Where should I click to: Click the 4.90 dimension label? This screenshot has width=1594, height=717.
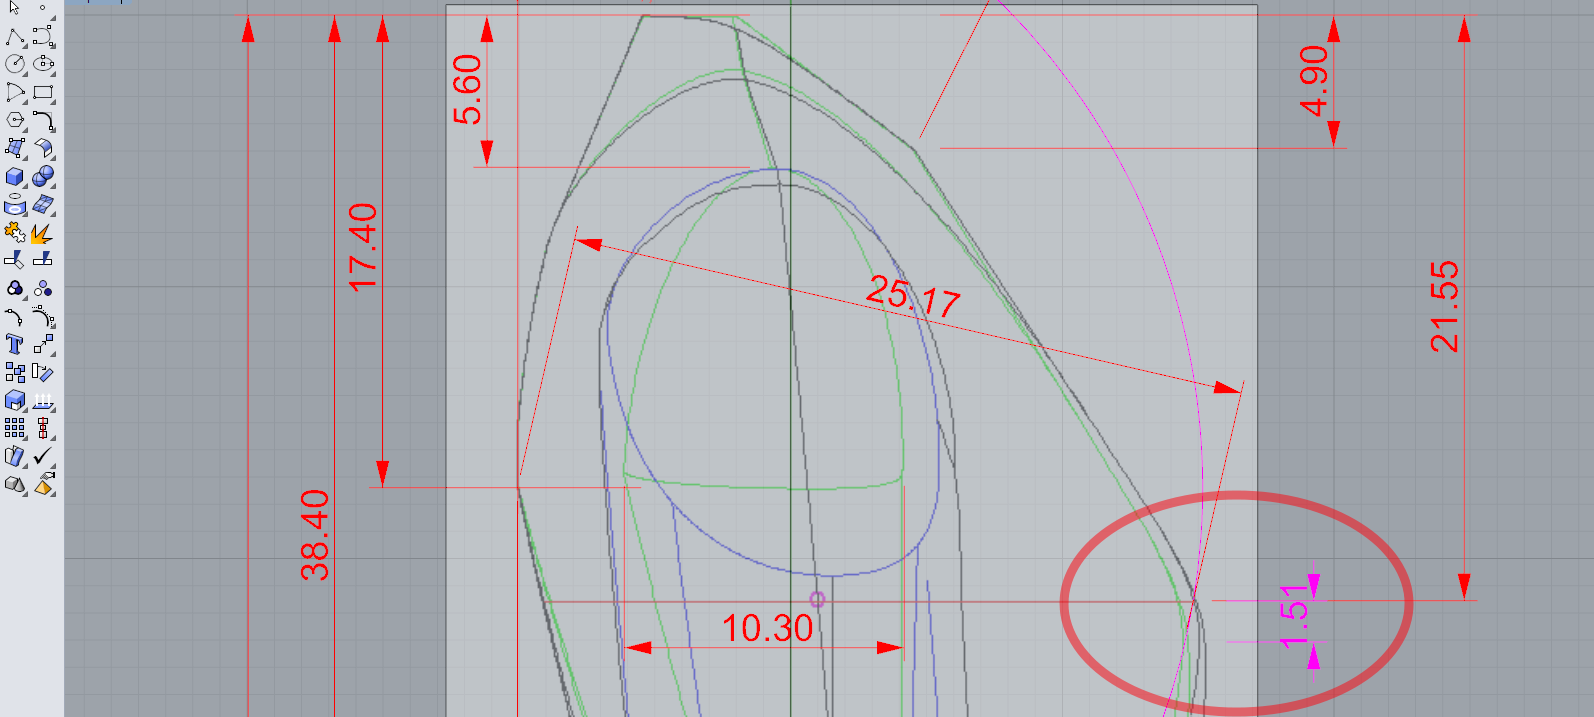pyautogui.click(x=1313, y=81)
